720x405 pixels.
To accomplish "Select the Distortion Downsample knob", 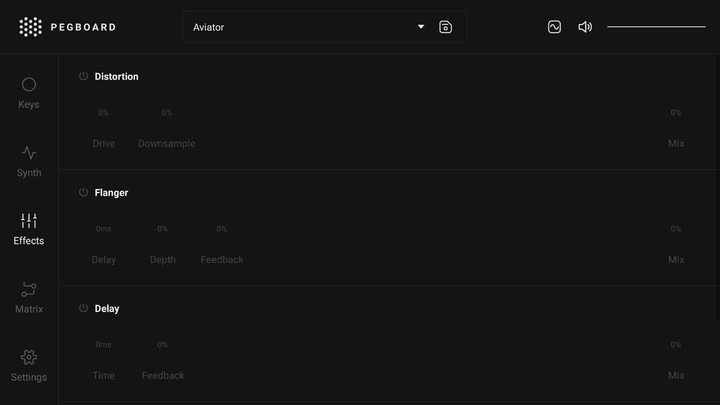I will [166, 115].
